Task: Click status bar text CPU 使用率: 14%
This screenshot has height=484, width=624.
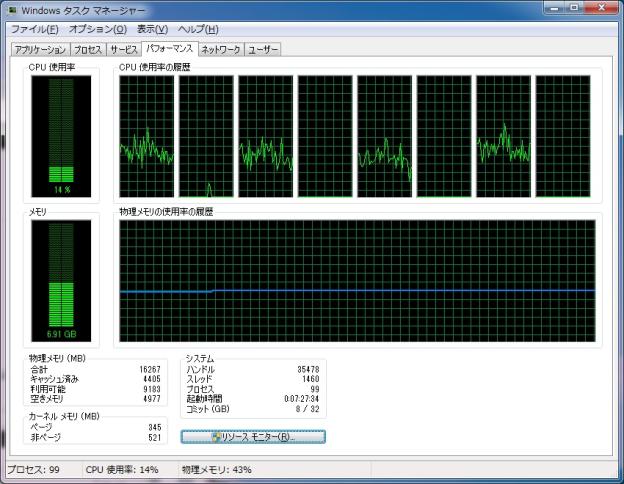Action: 122,470
